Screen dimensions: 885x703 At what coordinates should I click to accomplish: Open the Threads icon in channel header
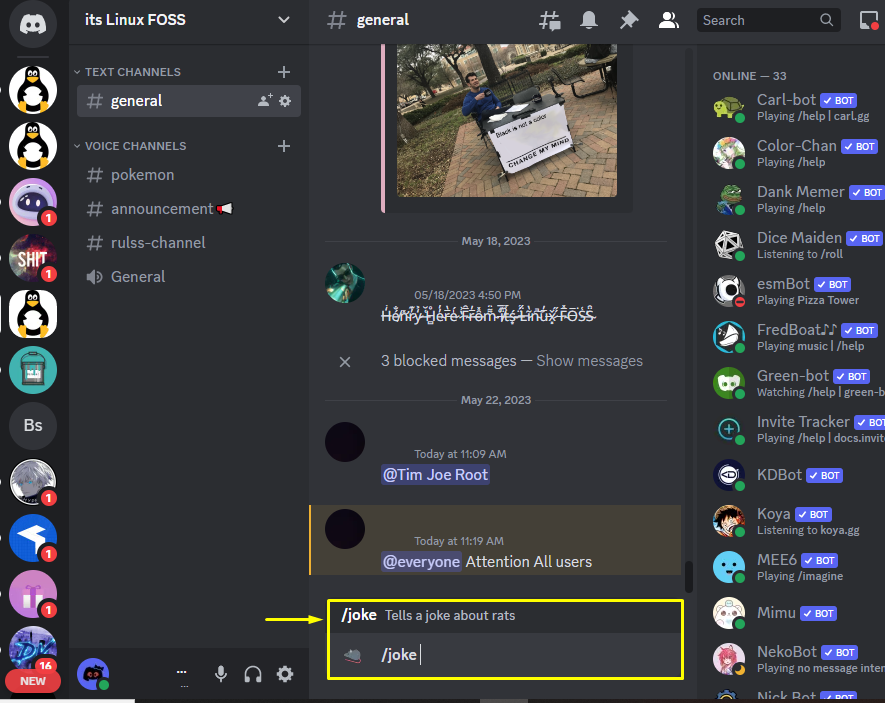(x=549, y=21)
